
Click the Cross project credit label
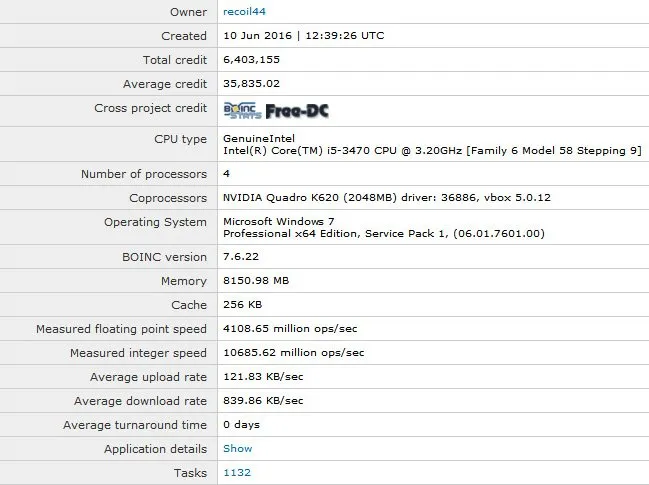click(x=151, y=108)
